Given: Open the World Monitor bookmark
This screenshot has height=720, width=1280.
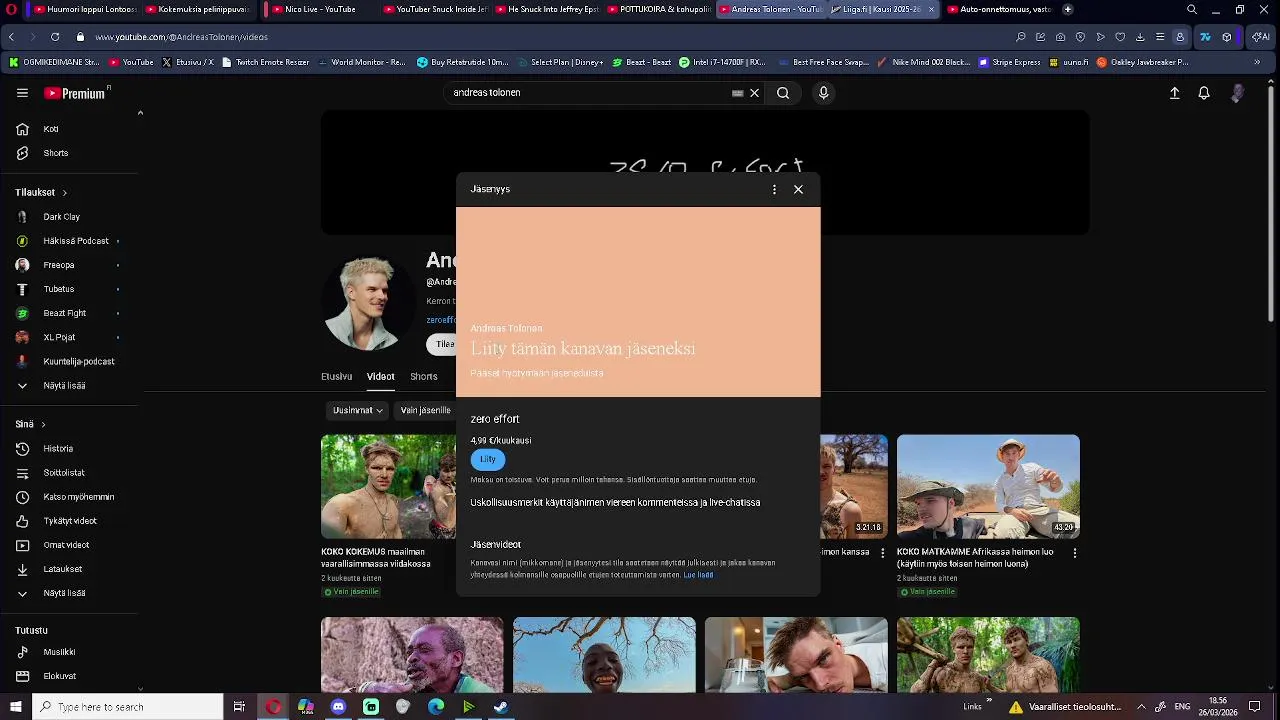Looking at the screenshot, I should pyautogui.click(x=361, y=62).
